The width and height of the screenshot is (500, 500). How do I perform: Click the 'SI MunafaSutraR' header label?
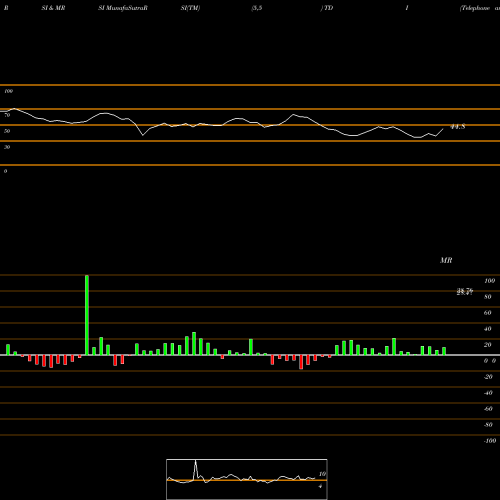coord(123,8)
